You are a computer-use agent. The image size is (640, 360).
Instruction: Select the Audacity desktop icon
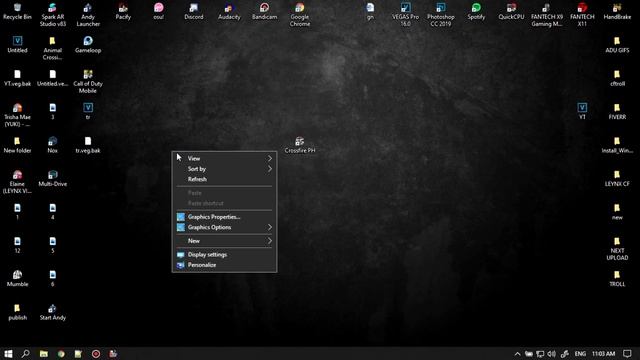point(229,11)
